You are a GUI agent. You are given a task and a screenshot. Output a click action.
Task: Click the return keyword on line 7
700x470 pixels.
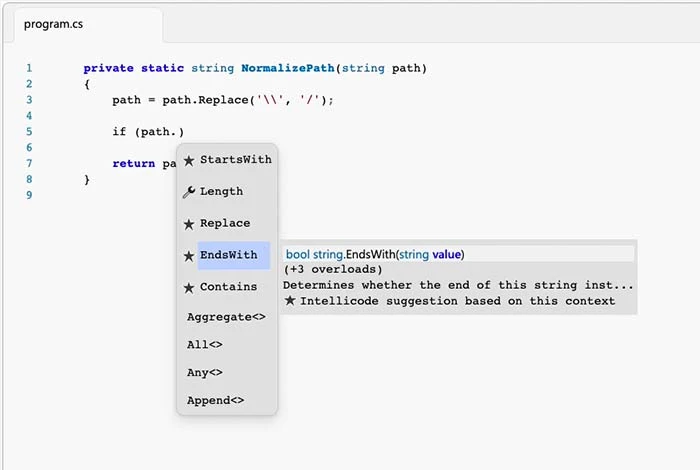[x=133, y=164]
